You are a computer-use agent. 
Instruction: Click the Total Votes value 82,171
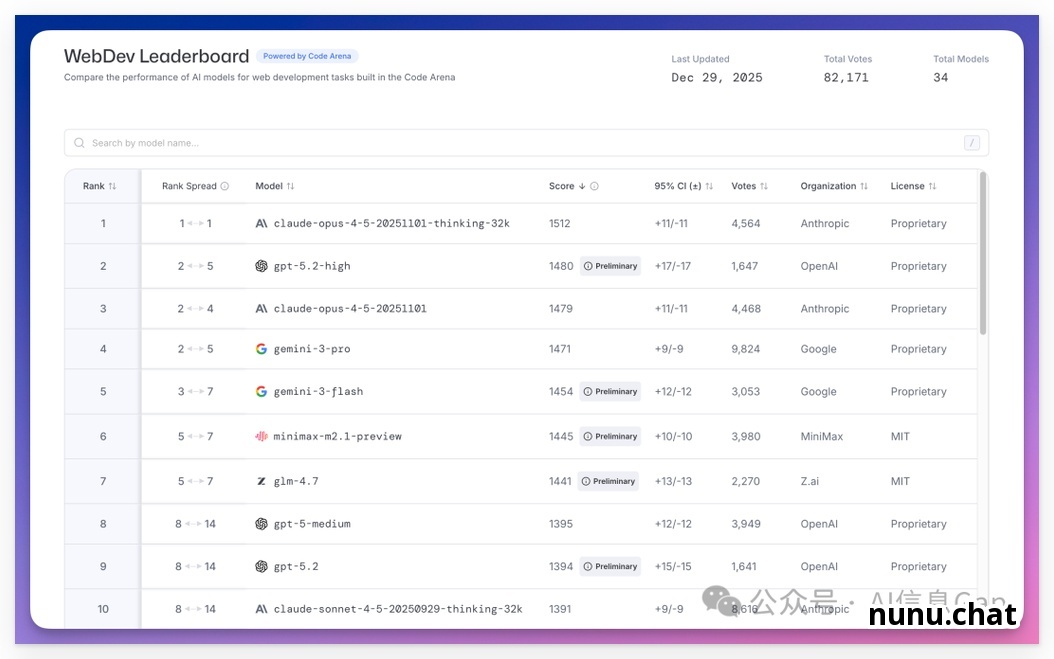tap(846, 78)
